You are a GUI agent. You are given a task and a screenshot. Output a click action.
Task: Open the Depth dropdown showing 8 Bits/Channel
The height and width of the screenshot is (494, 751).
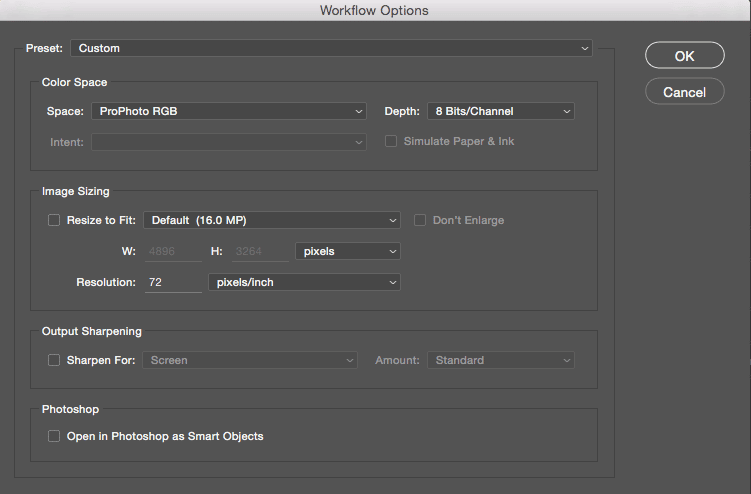[500, 112]
